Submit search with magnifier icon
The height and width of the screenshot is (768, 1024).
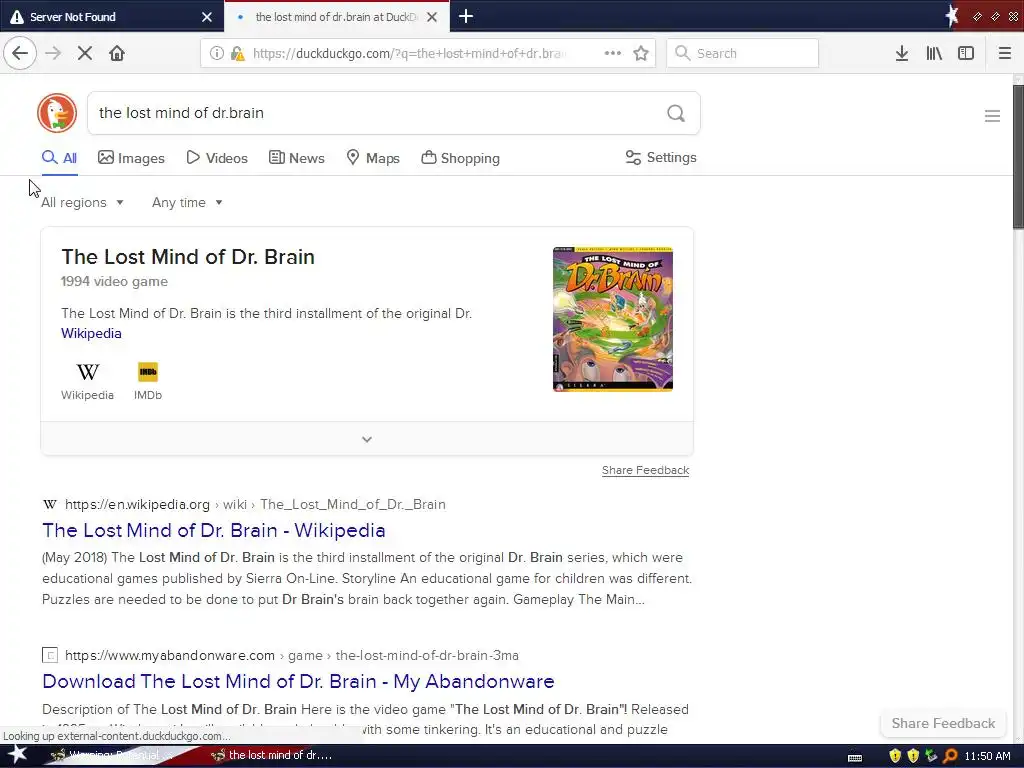(x=676, y=113)
